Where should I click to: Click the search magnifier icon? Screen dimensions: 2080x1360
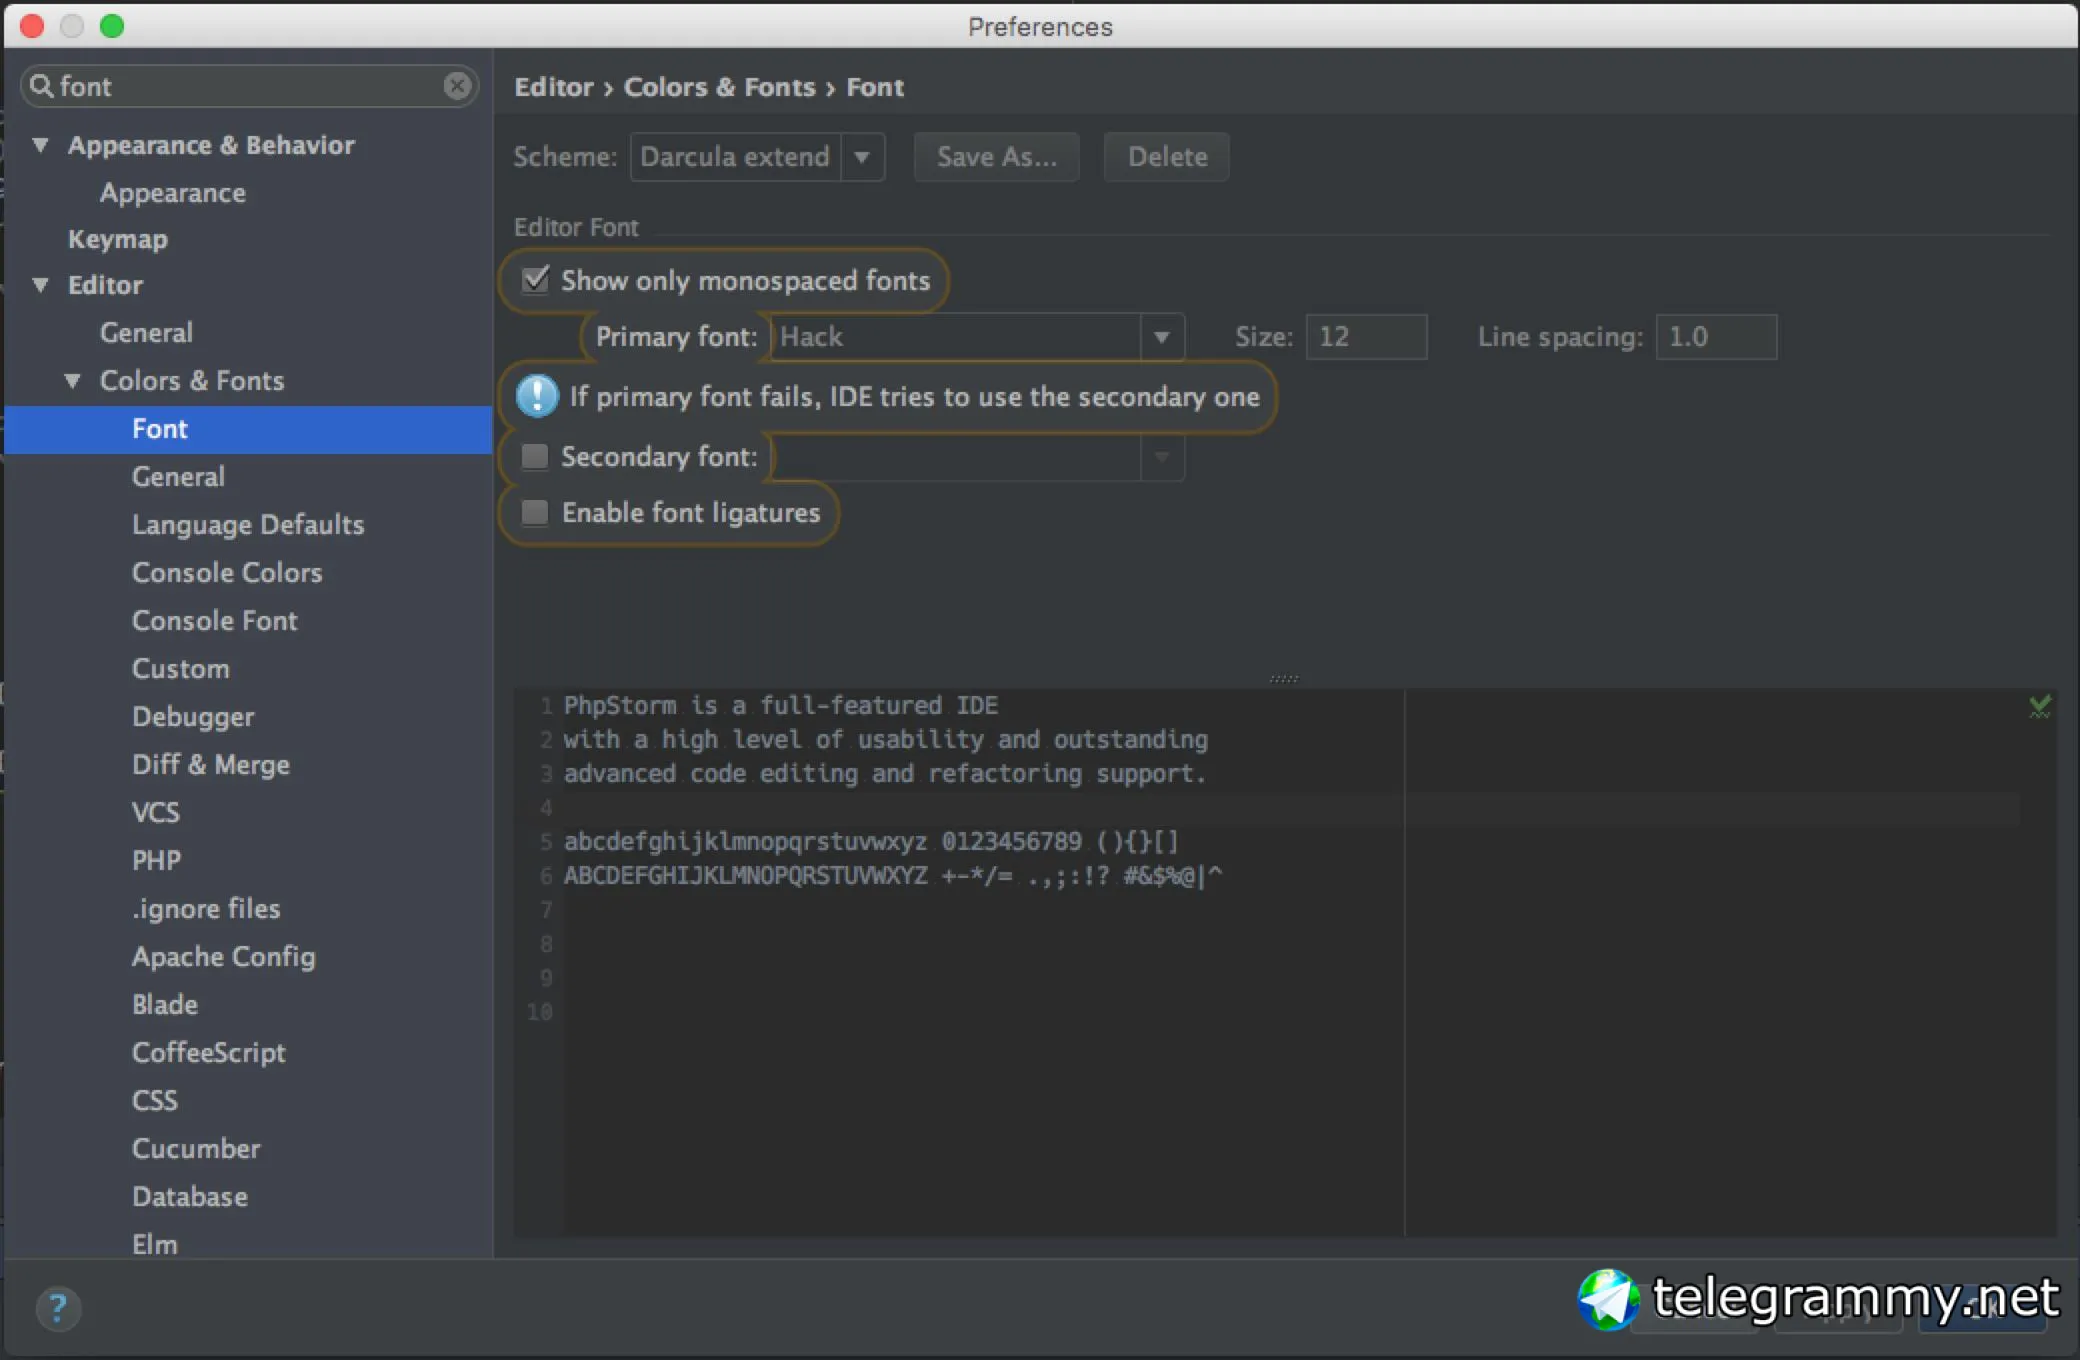point(41,86)
